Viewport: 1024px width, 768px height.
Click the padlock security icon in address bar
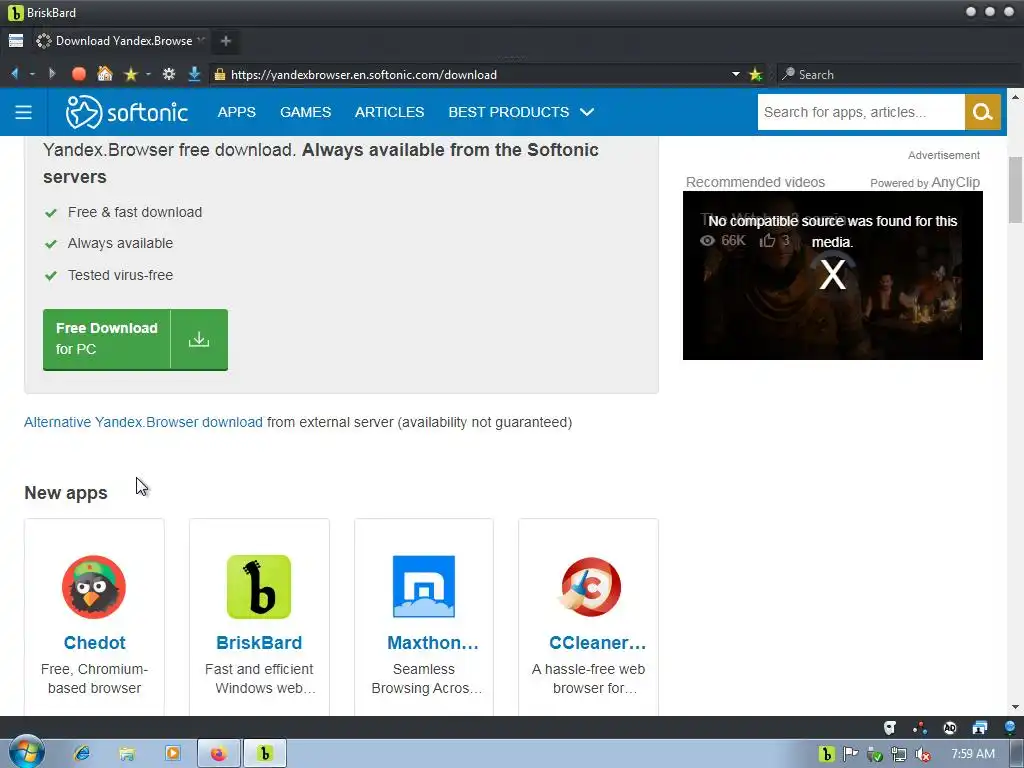coord(220,74)
